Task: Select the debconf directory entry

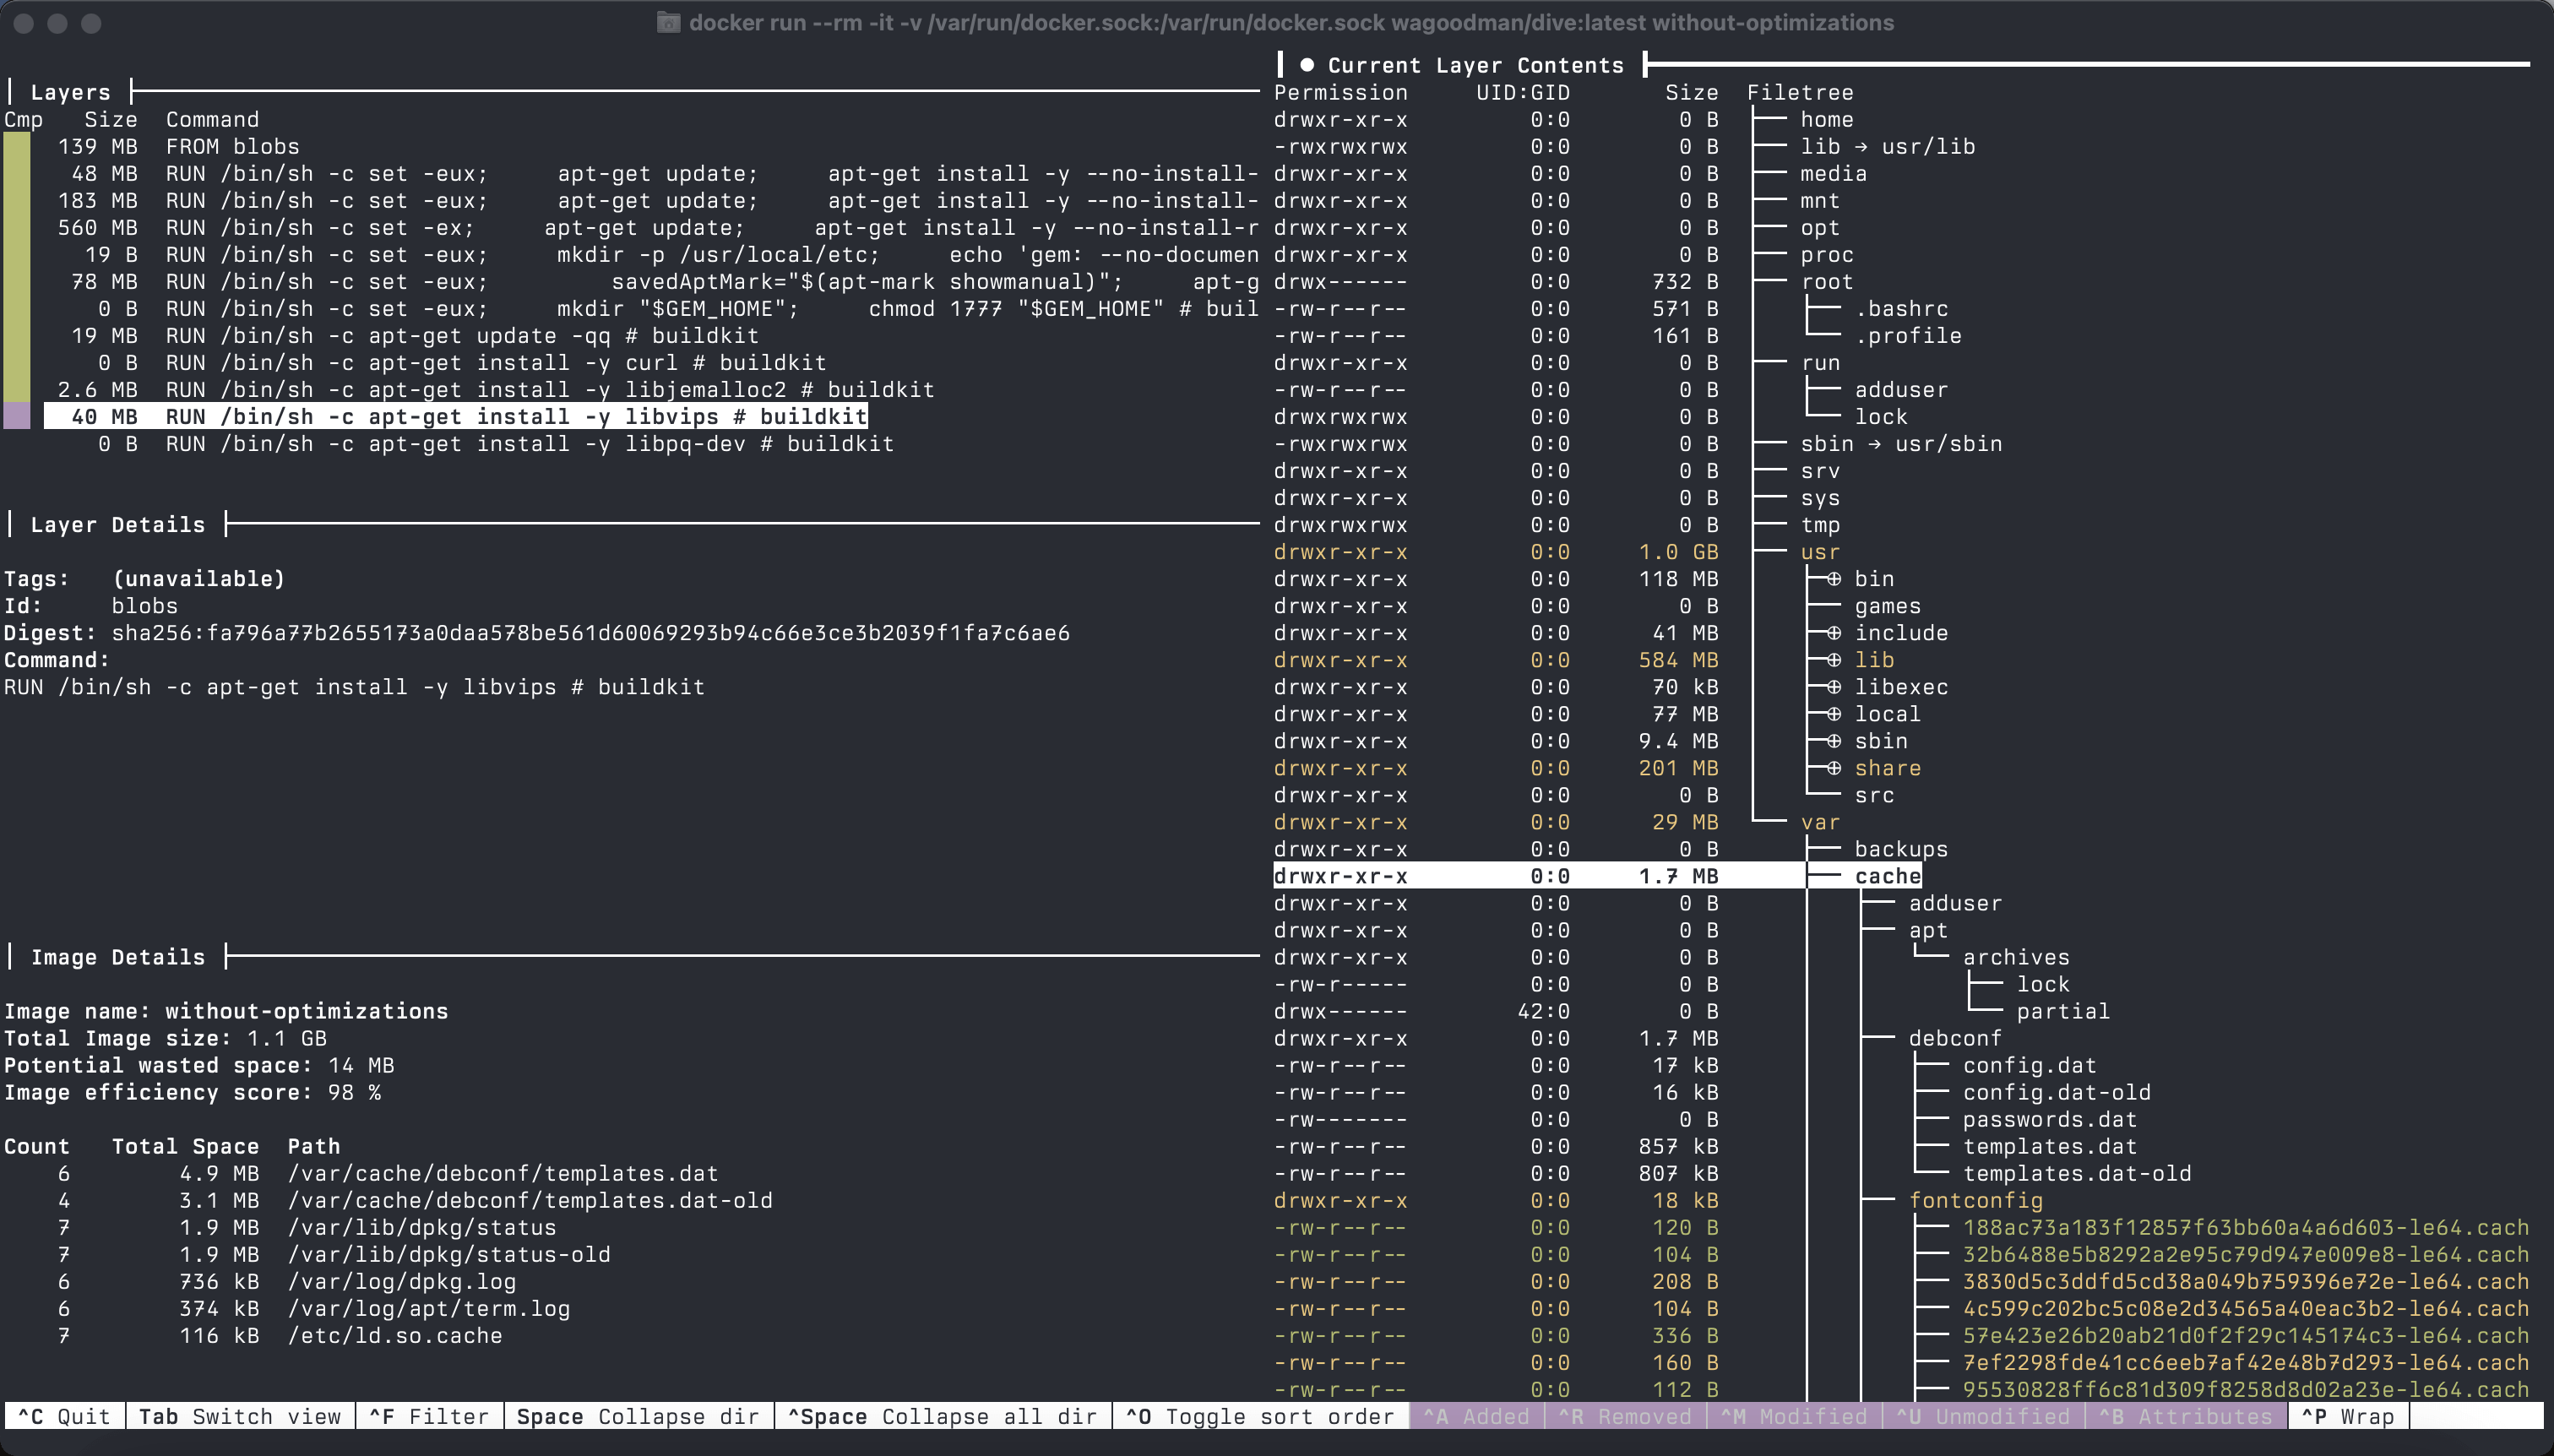Action: [1955, 1038]
